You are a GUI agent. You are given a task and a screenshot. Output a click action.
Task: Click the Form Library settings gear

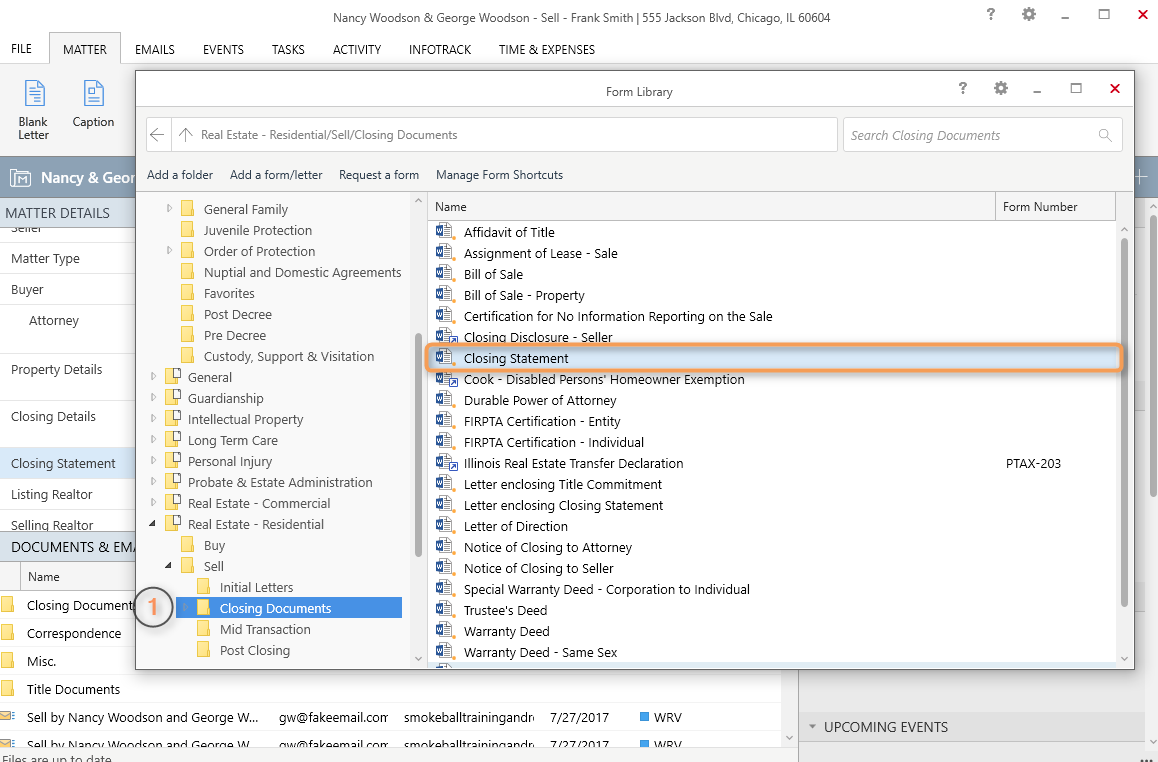coord(1001,89)
